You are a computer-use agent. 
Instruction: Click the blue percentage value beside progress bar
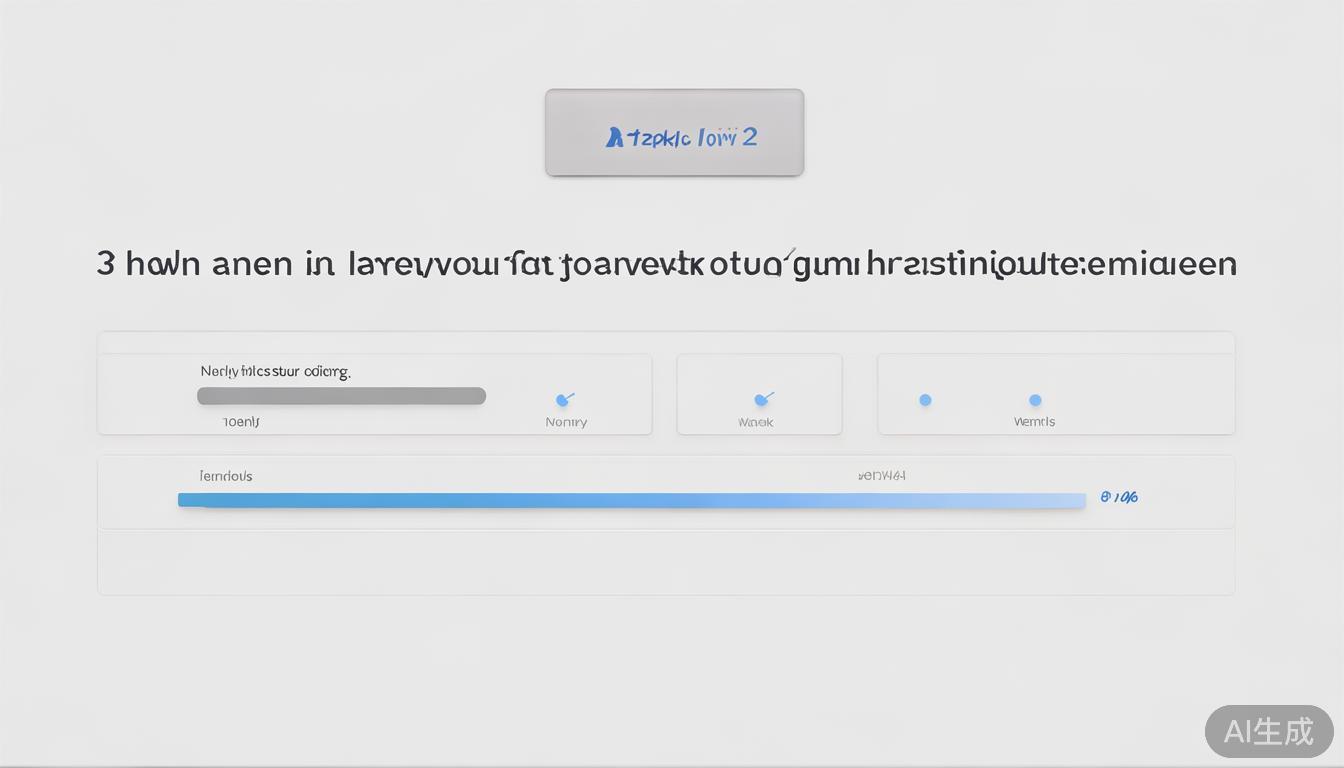tap(1119, 497)
